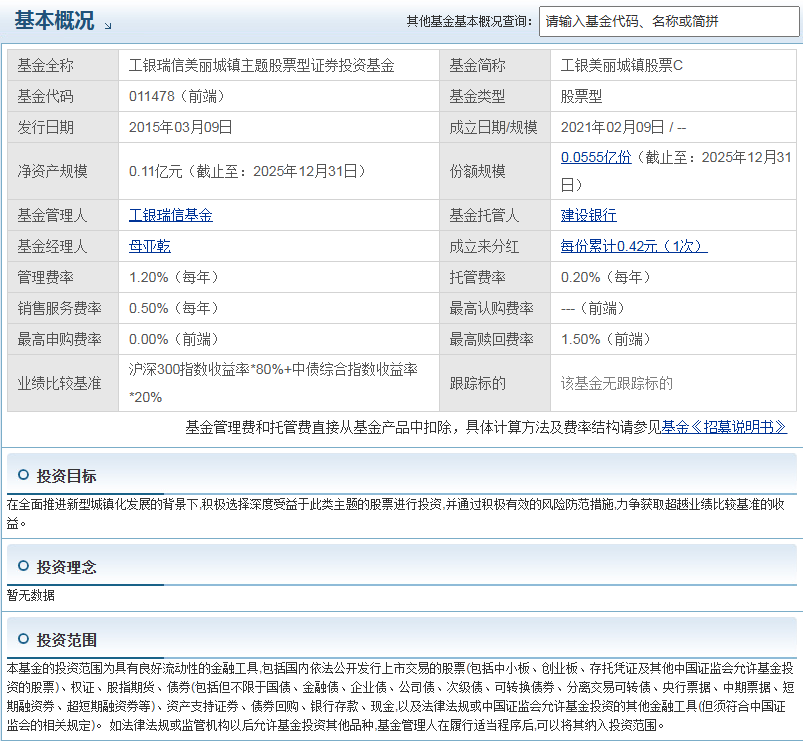Click the 最高申购费率 label cell
Viewport: 803px width, 741px height.
click(x=63, y=339)
